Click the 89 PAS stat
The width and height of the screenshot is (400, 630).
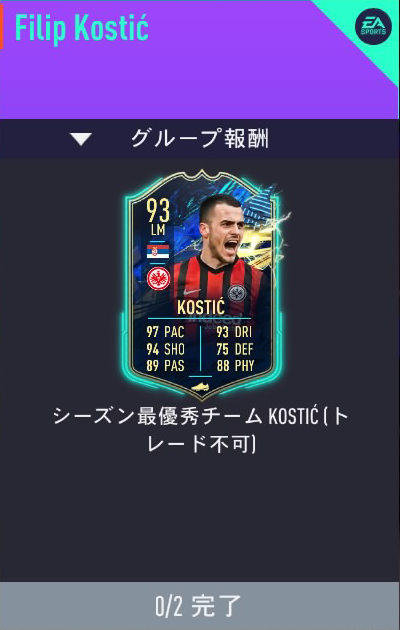tap(165, 366)
